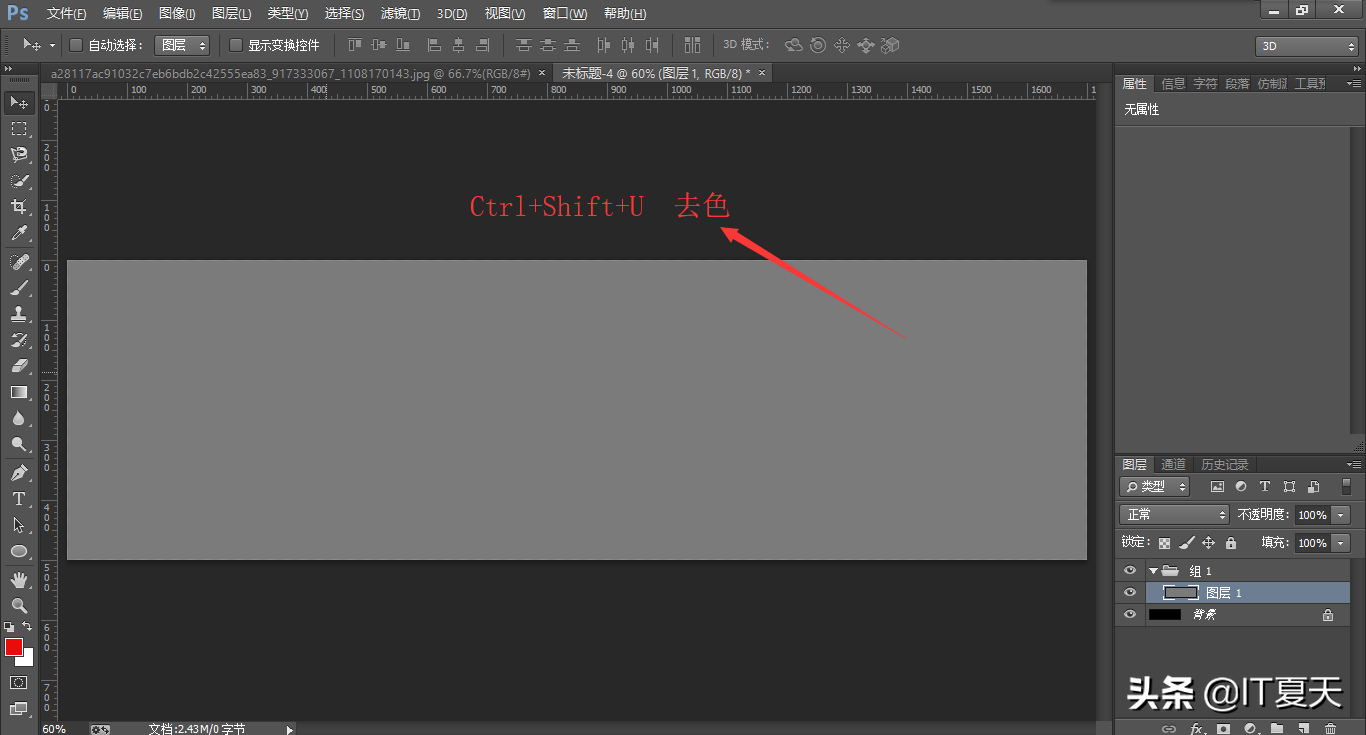Select the Horizontal Type tool

coord(18,498)
